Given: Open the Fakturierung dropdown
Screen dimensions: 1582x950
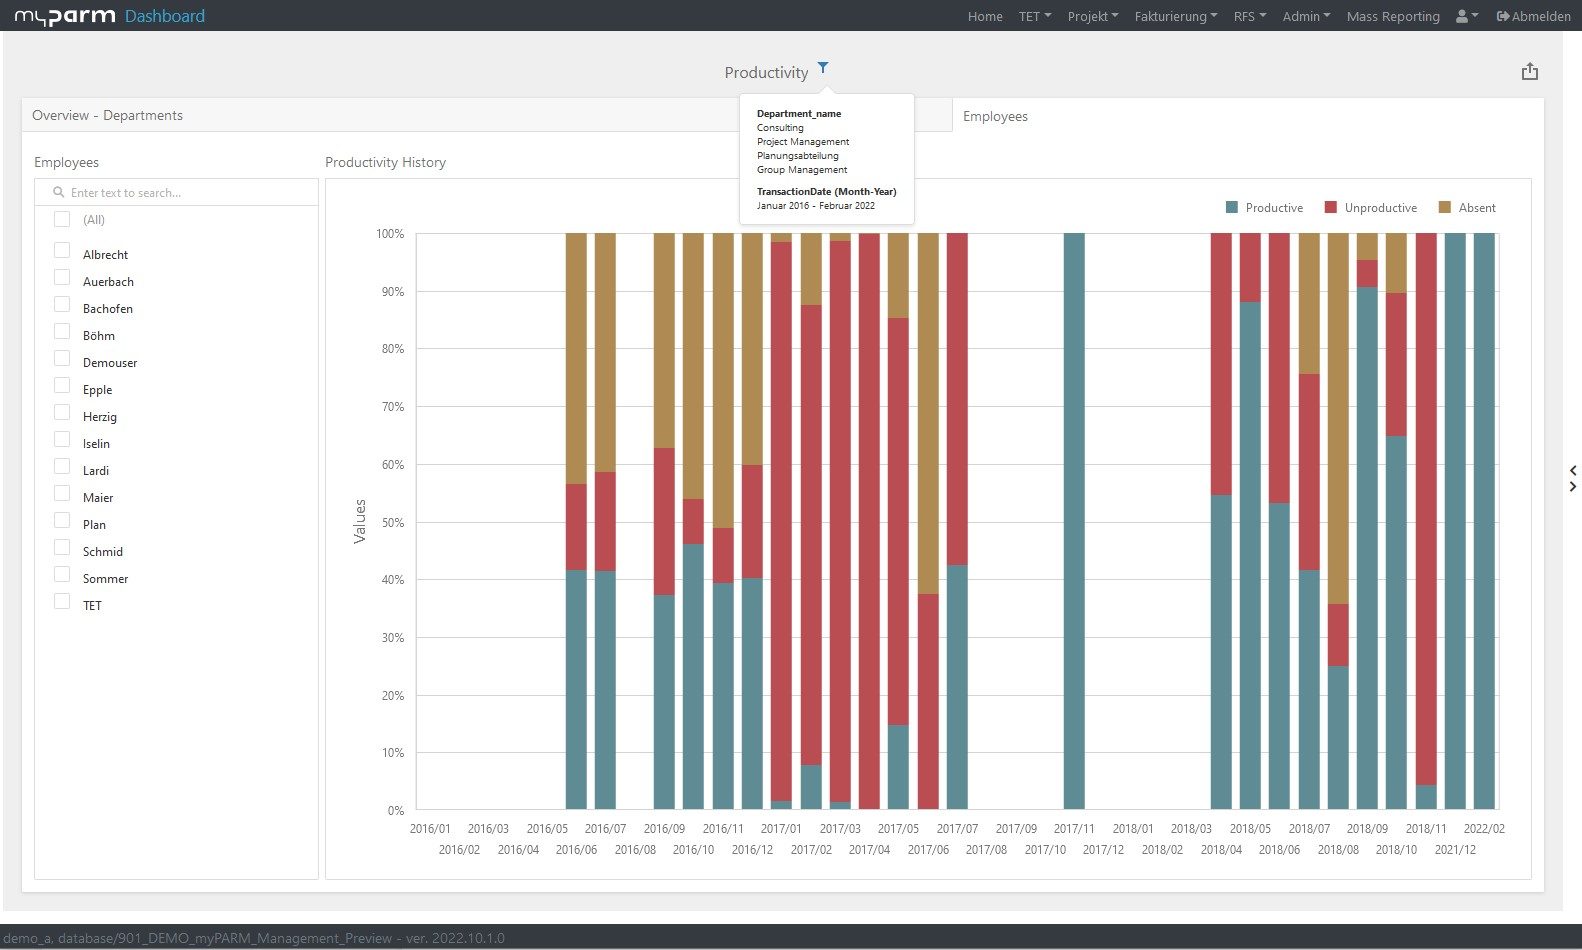Looking at the screenshot, I should [1175, 16].
